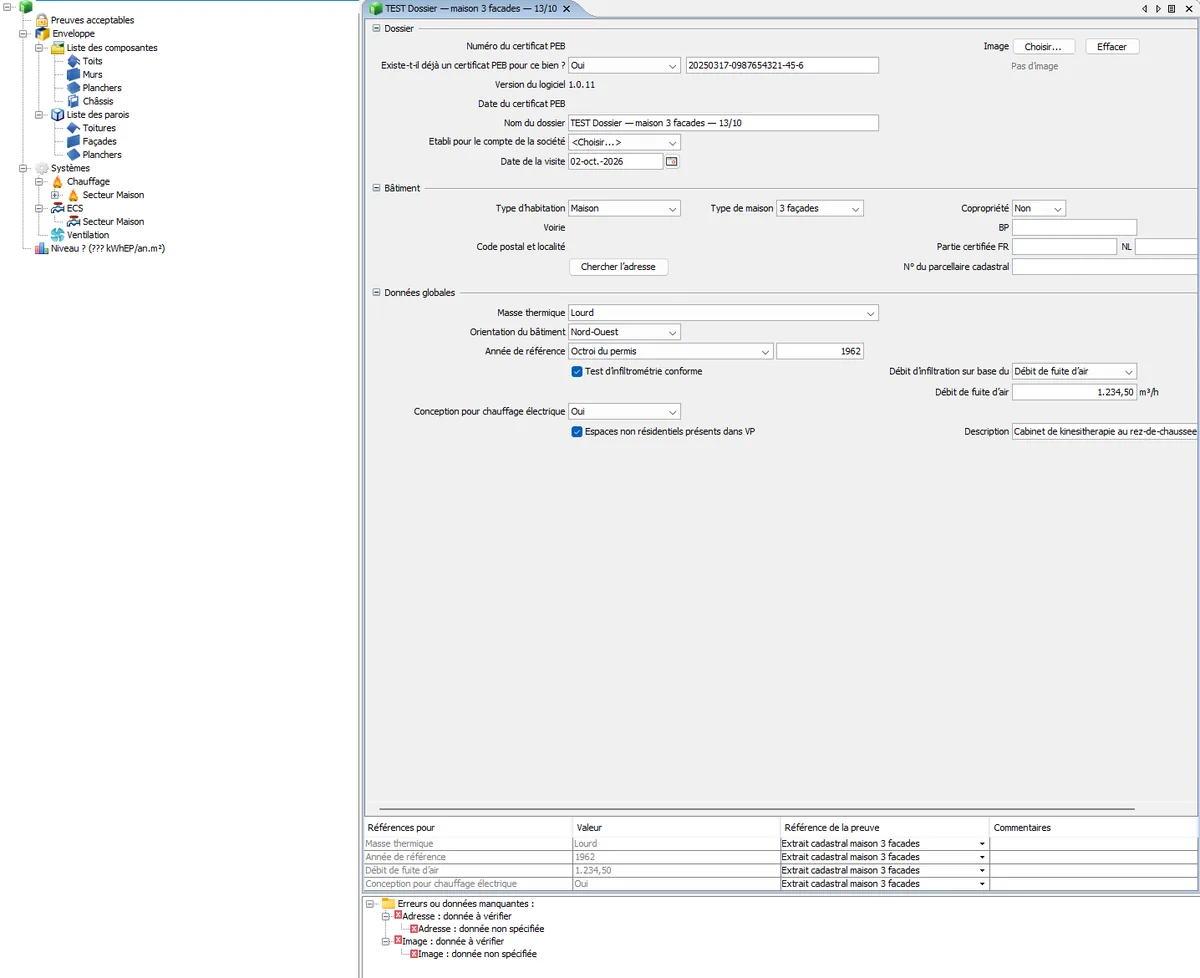Select the Enveloppe box icon in the tree

coord(42,34)
